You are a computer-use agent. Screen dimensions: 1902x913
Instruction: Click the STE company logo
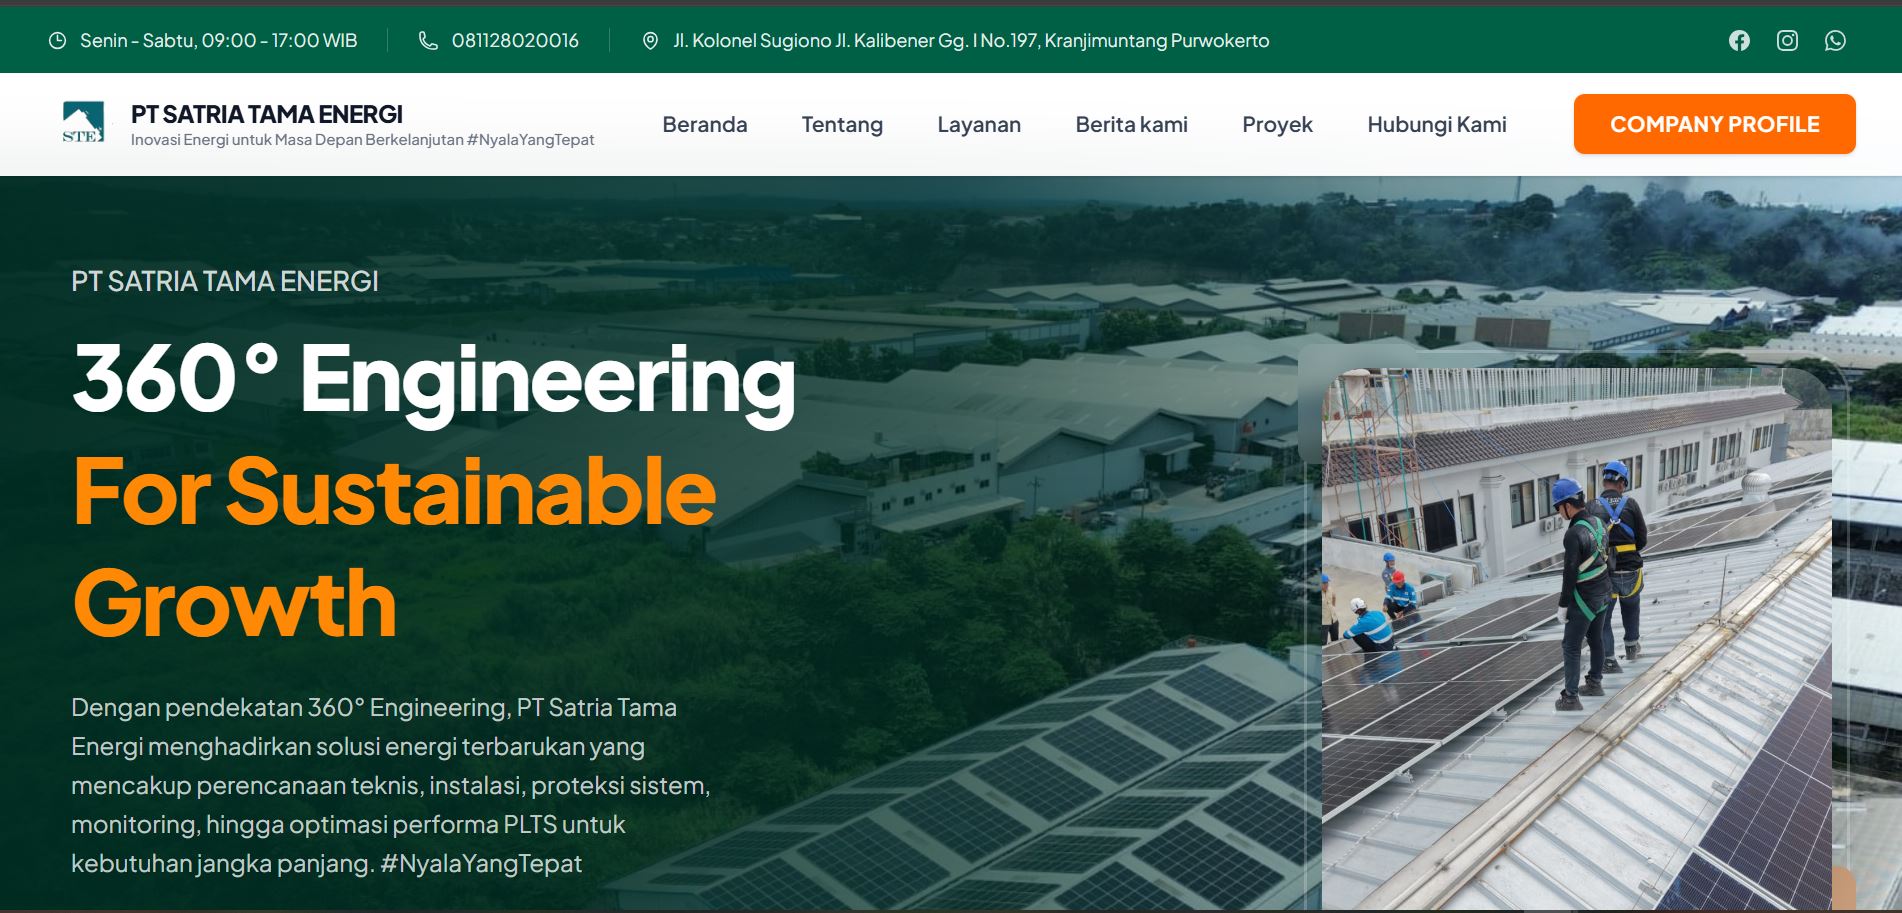point(83,123)
